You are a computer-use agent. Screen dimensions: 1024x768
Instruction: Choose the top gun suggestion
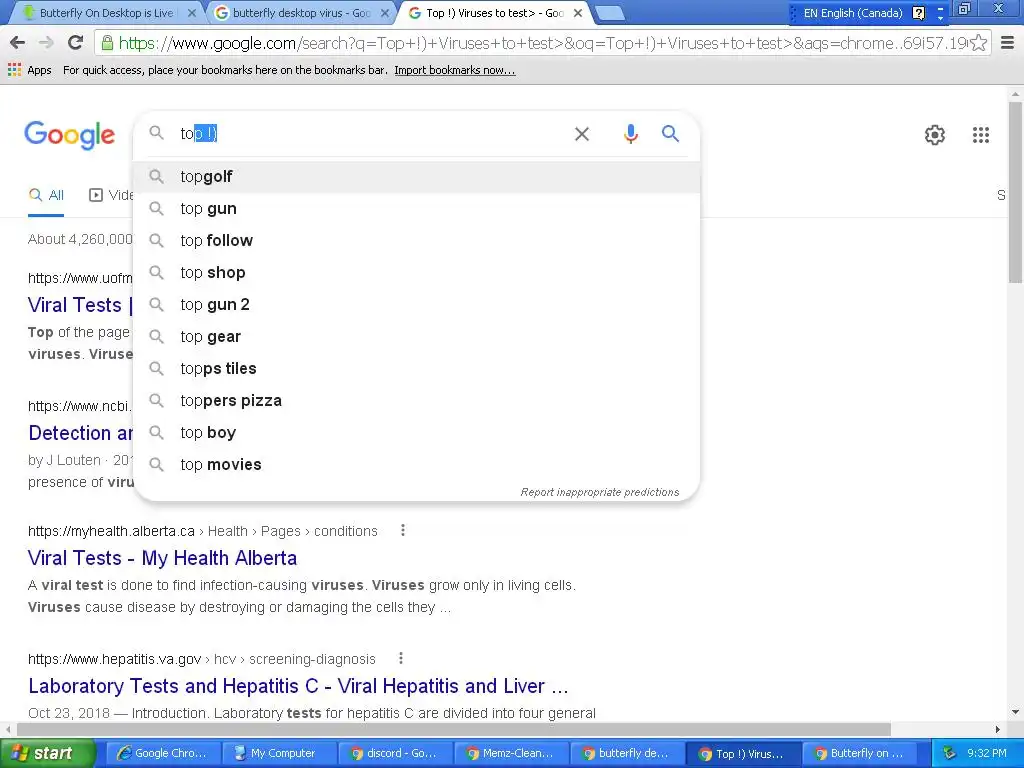click(417, 209)
